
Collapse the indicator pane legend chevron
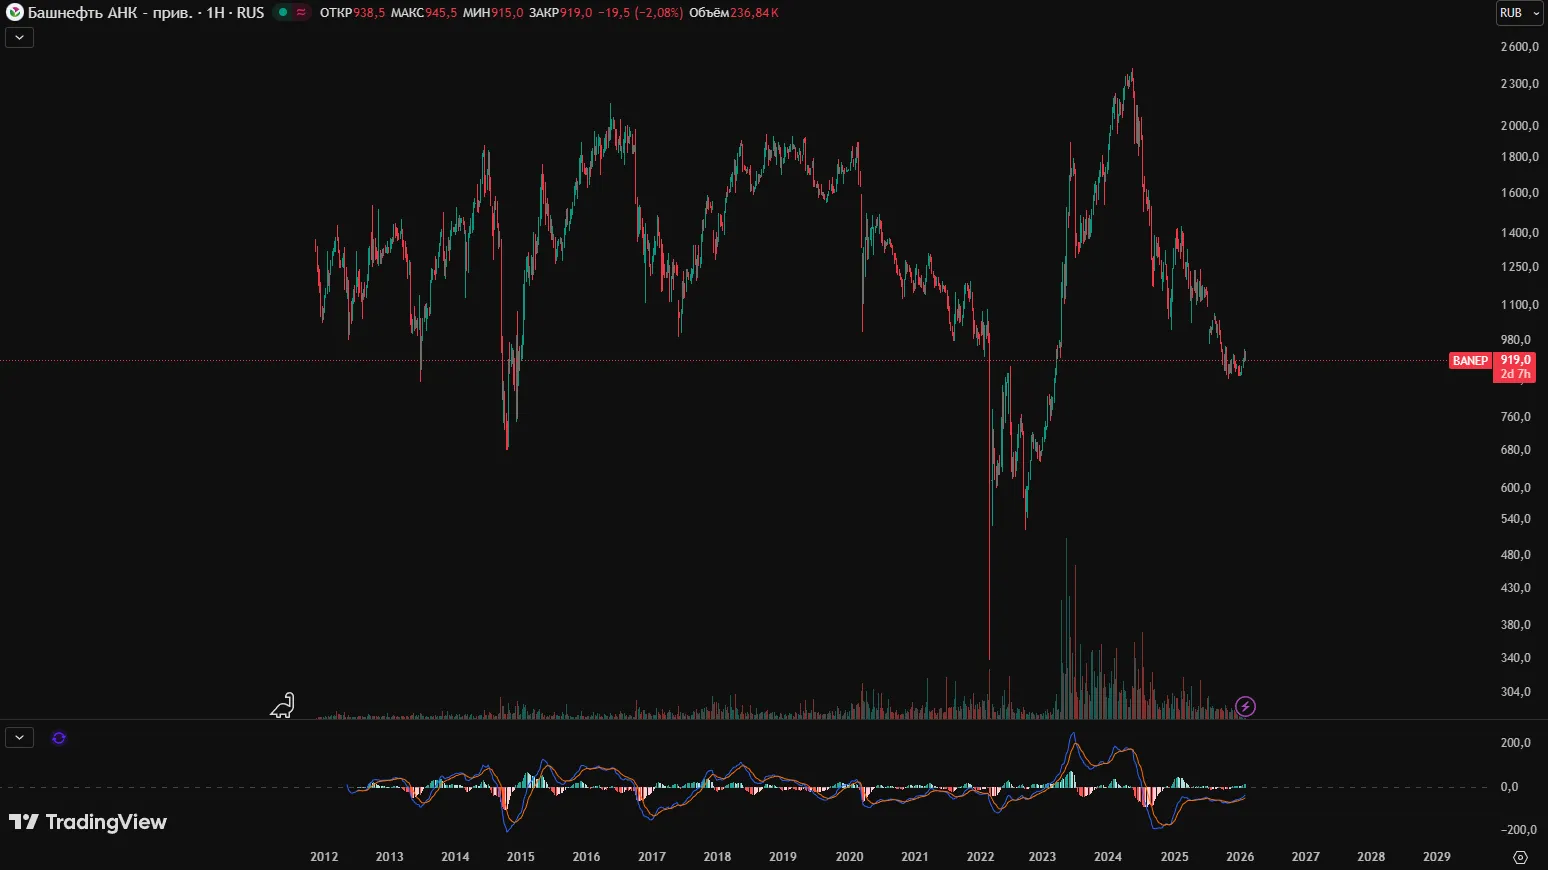[x=19, y=738]
